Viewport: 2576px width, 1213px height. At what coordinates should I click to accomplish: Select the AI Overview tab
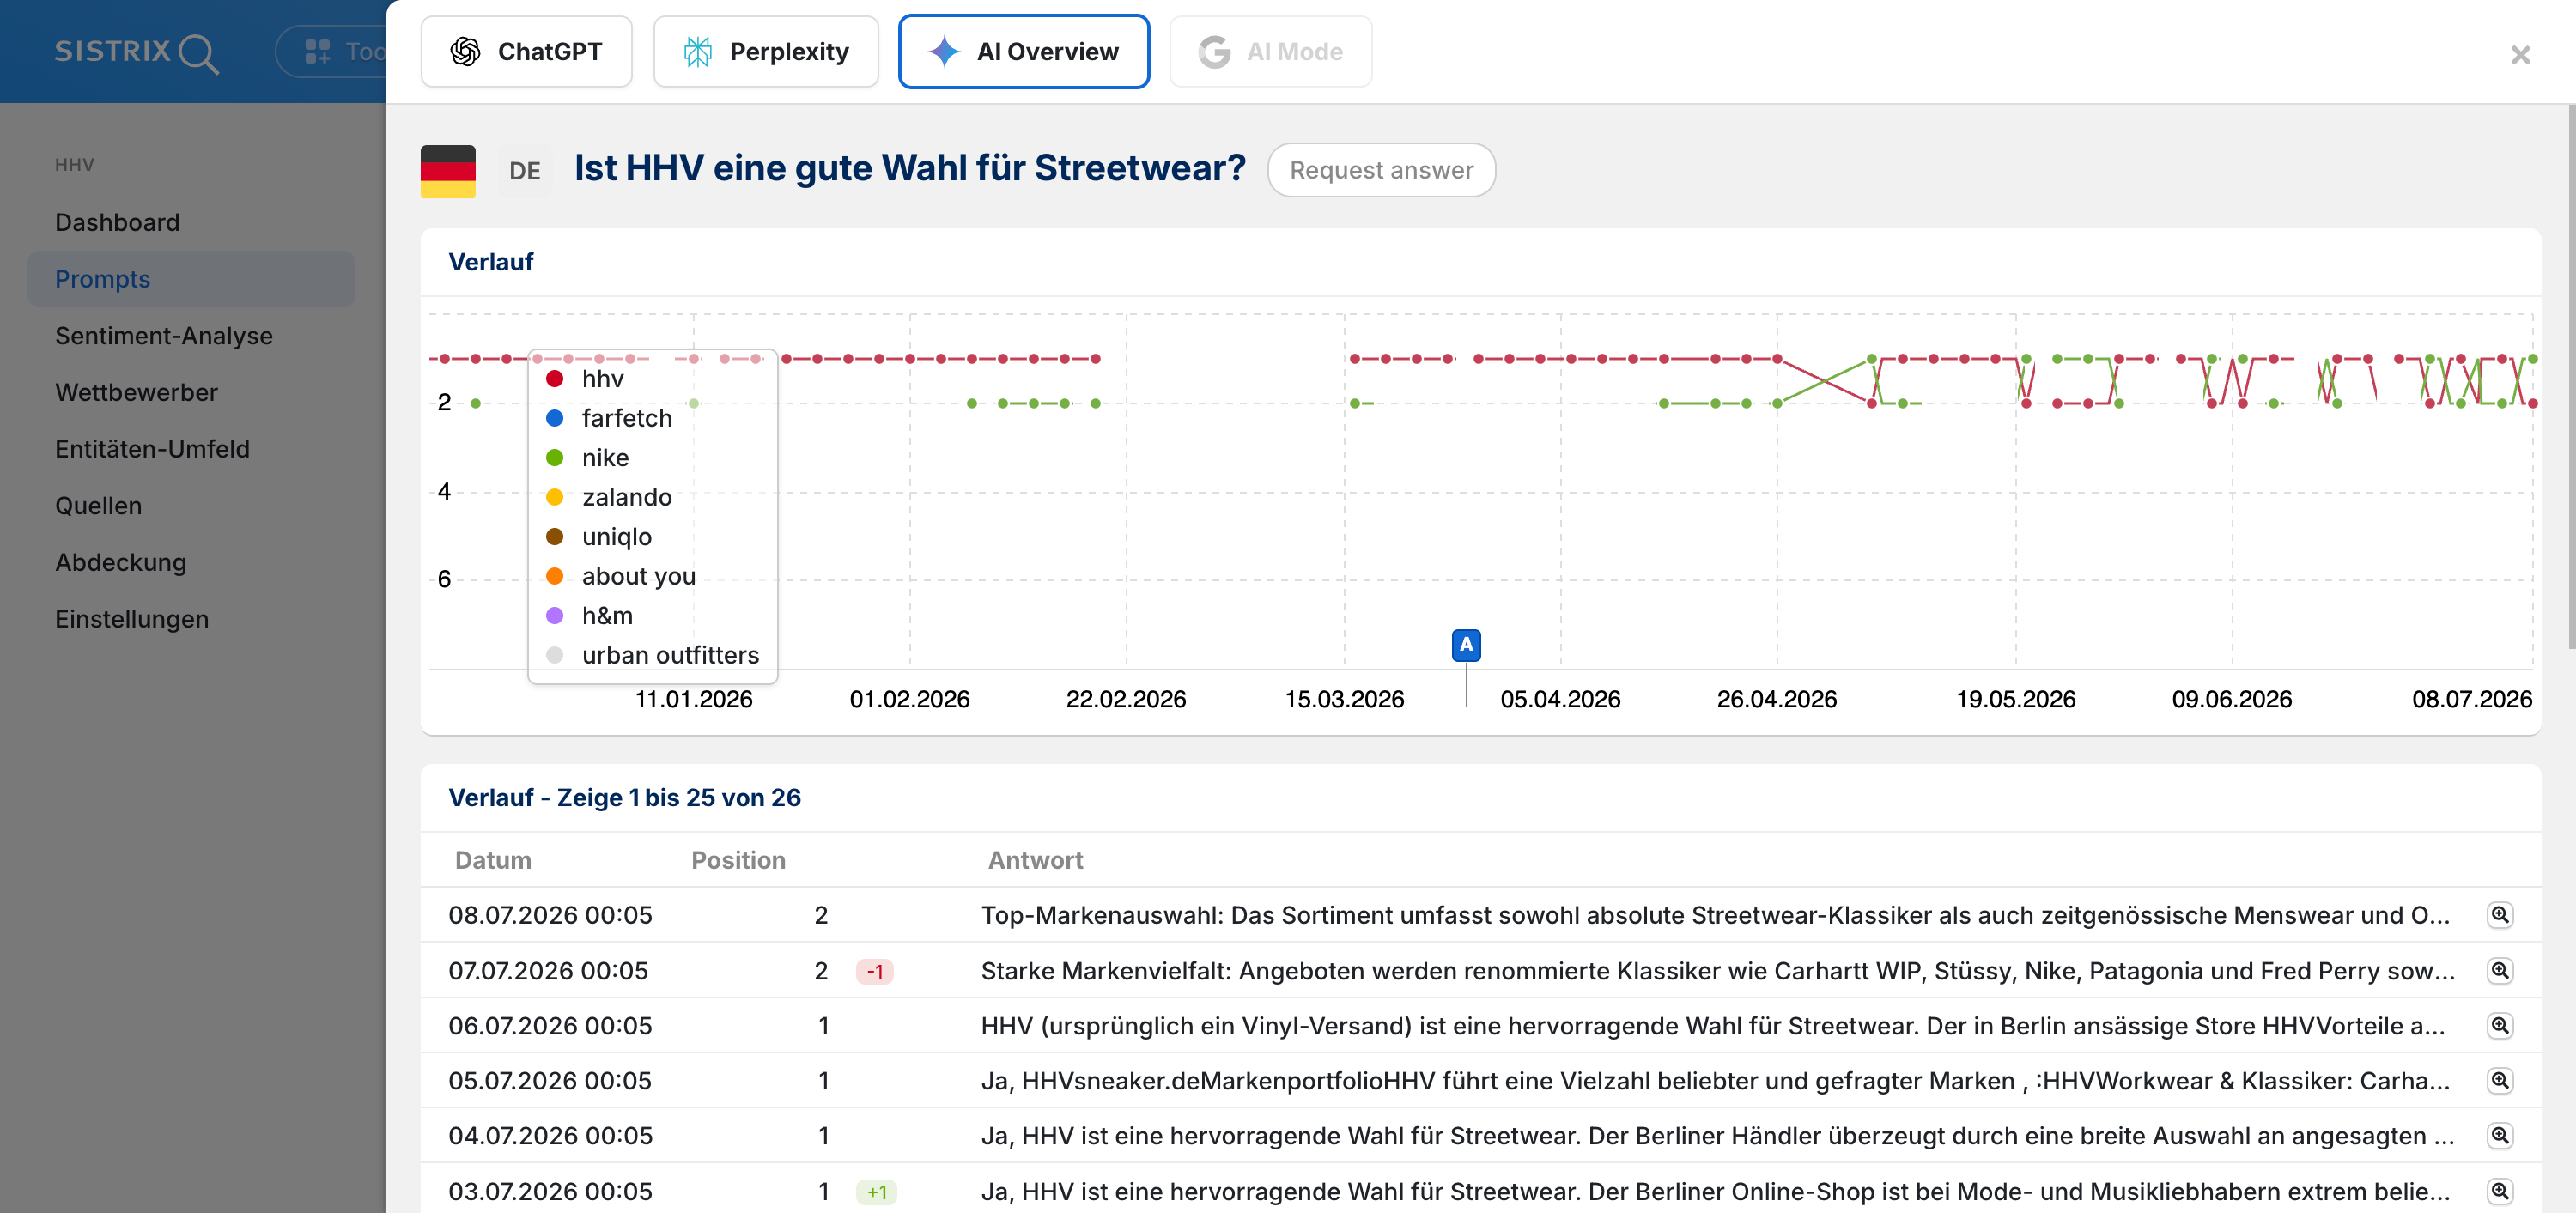1024,51
